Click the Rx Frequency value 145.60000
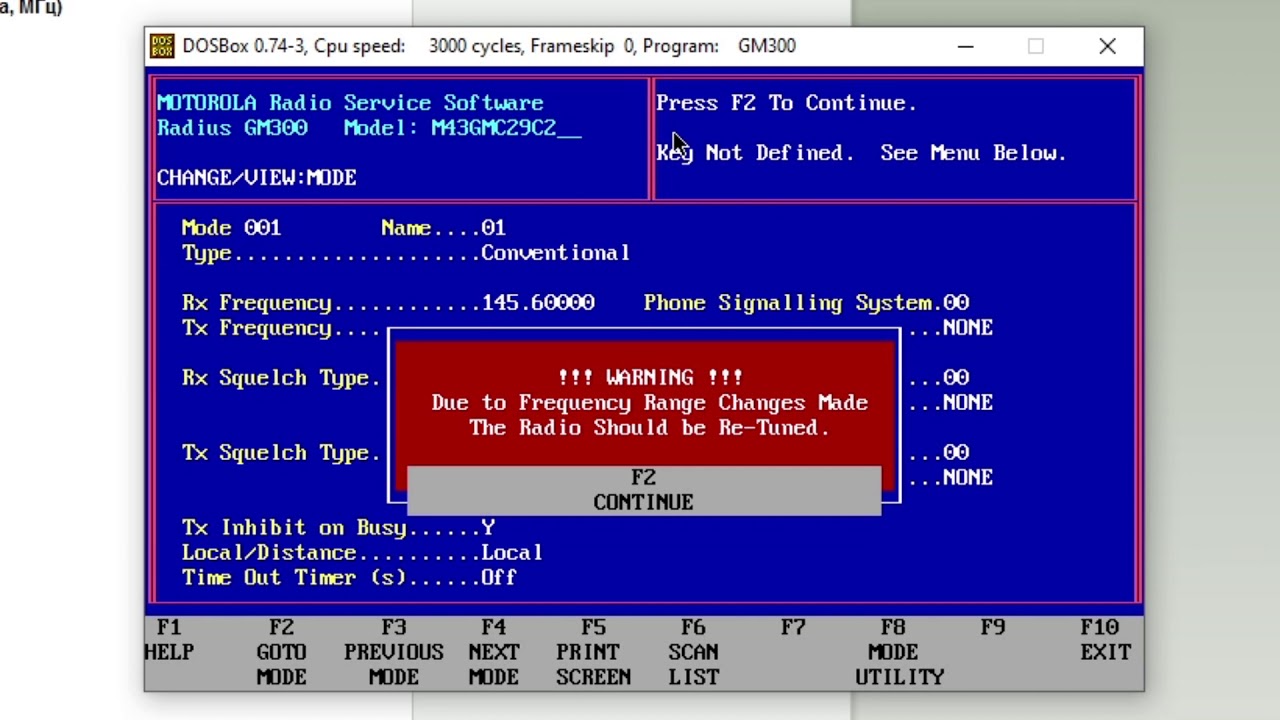 [538, 303]
